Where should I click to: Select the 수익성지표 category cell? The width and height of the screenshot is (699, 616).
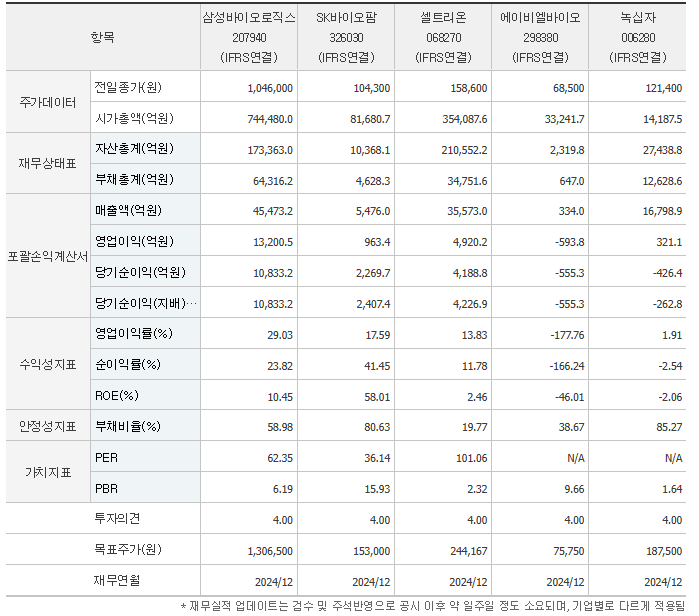click(48, 365)
